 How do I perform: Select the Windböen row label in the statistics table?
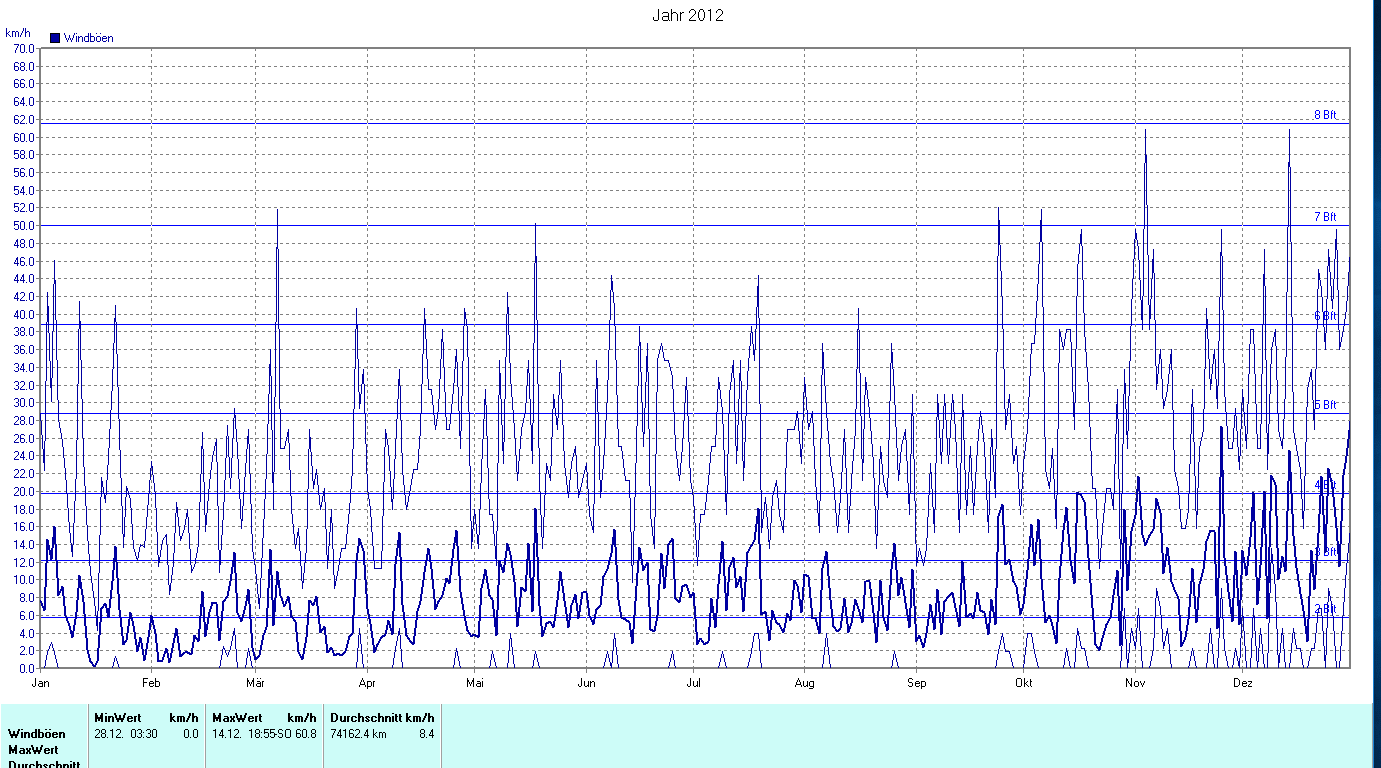[35, 734]
